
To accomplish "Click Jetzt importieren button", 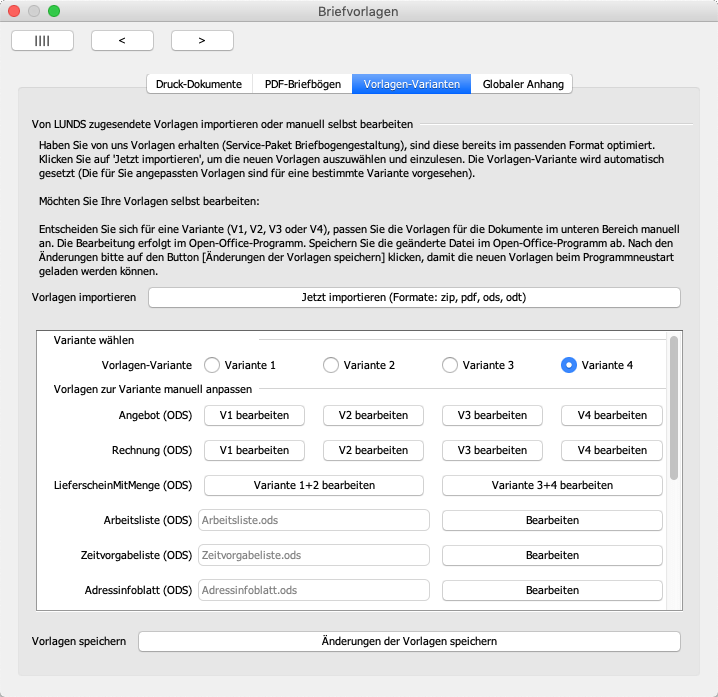I will click(414, 298).
